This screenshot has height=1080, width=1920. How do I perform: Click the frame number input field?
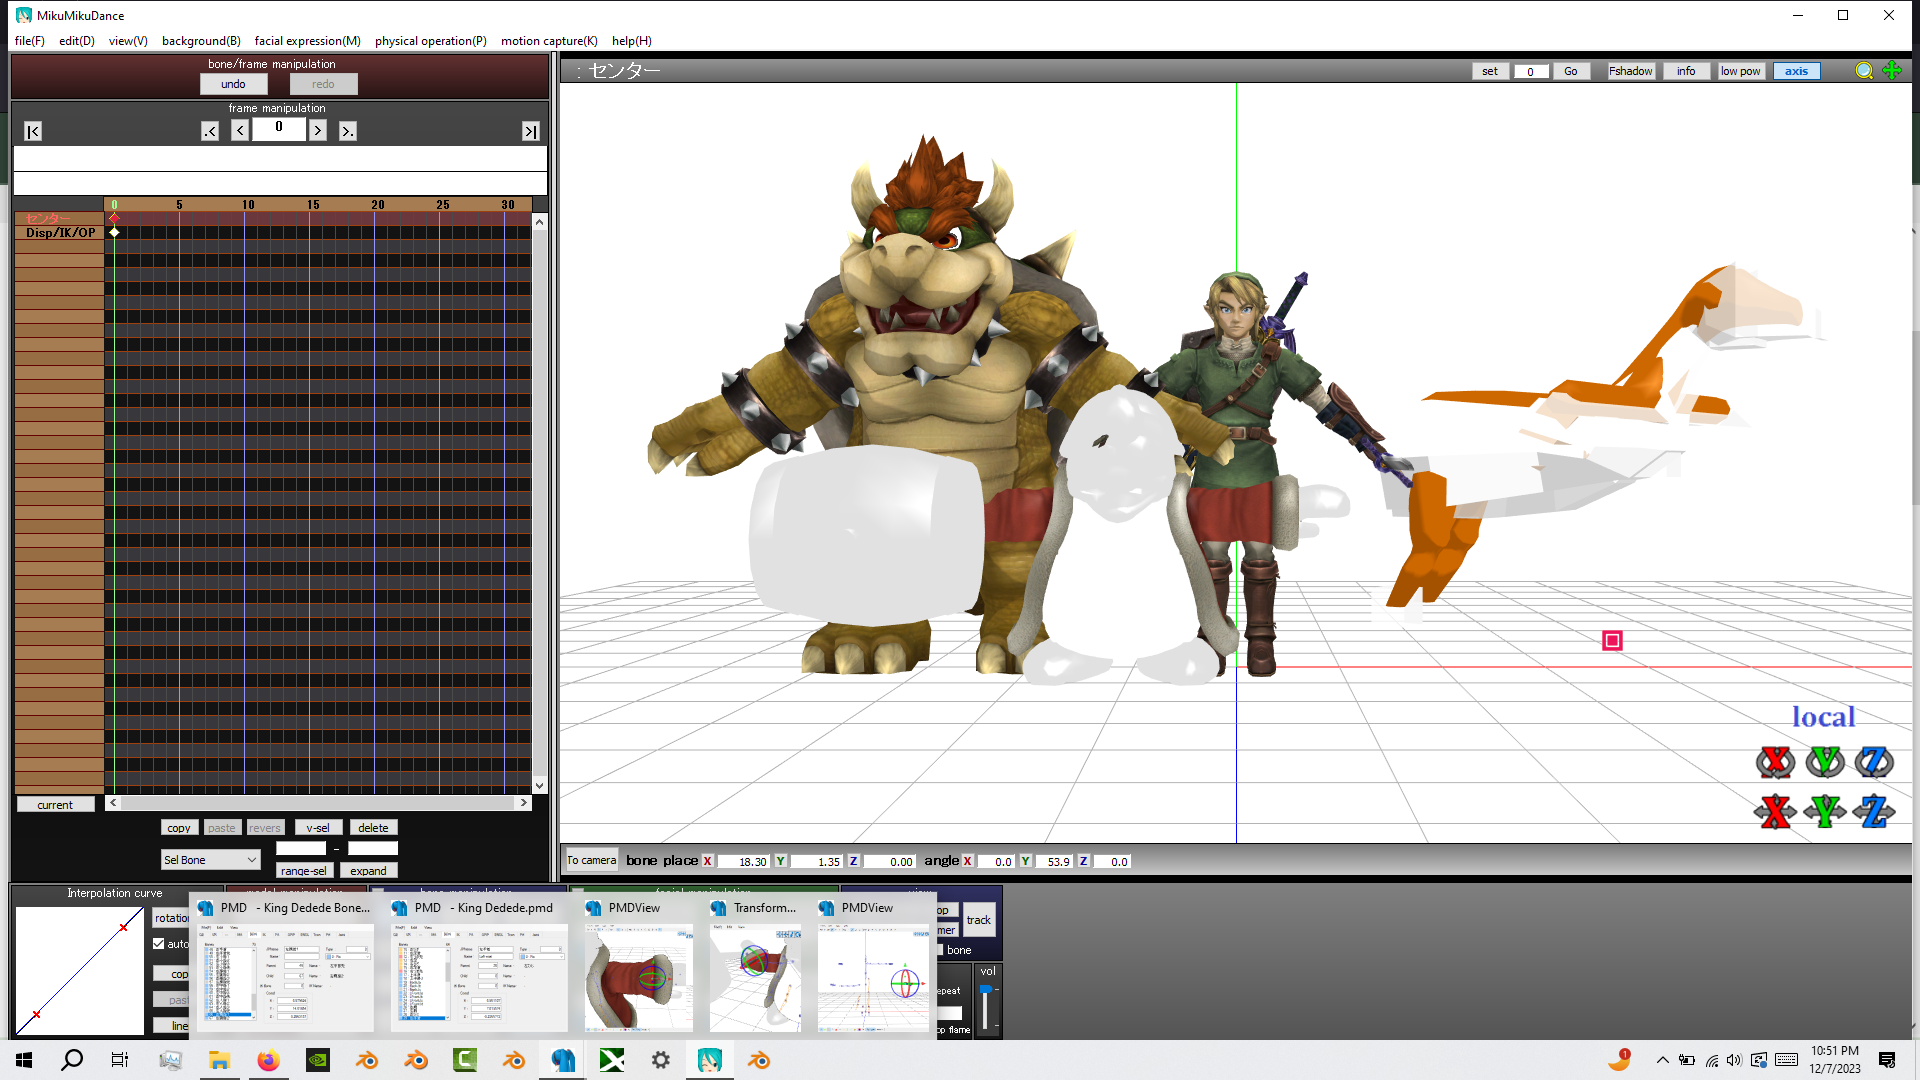click(x=279, y=129)
